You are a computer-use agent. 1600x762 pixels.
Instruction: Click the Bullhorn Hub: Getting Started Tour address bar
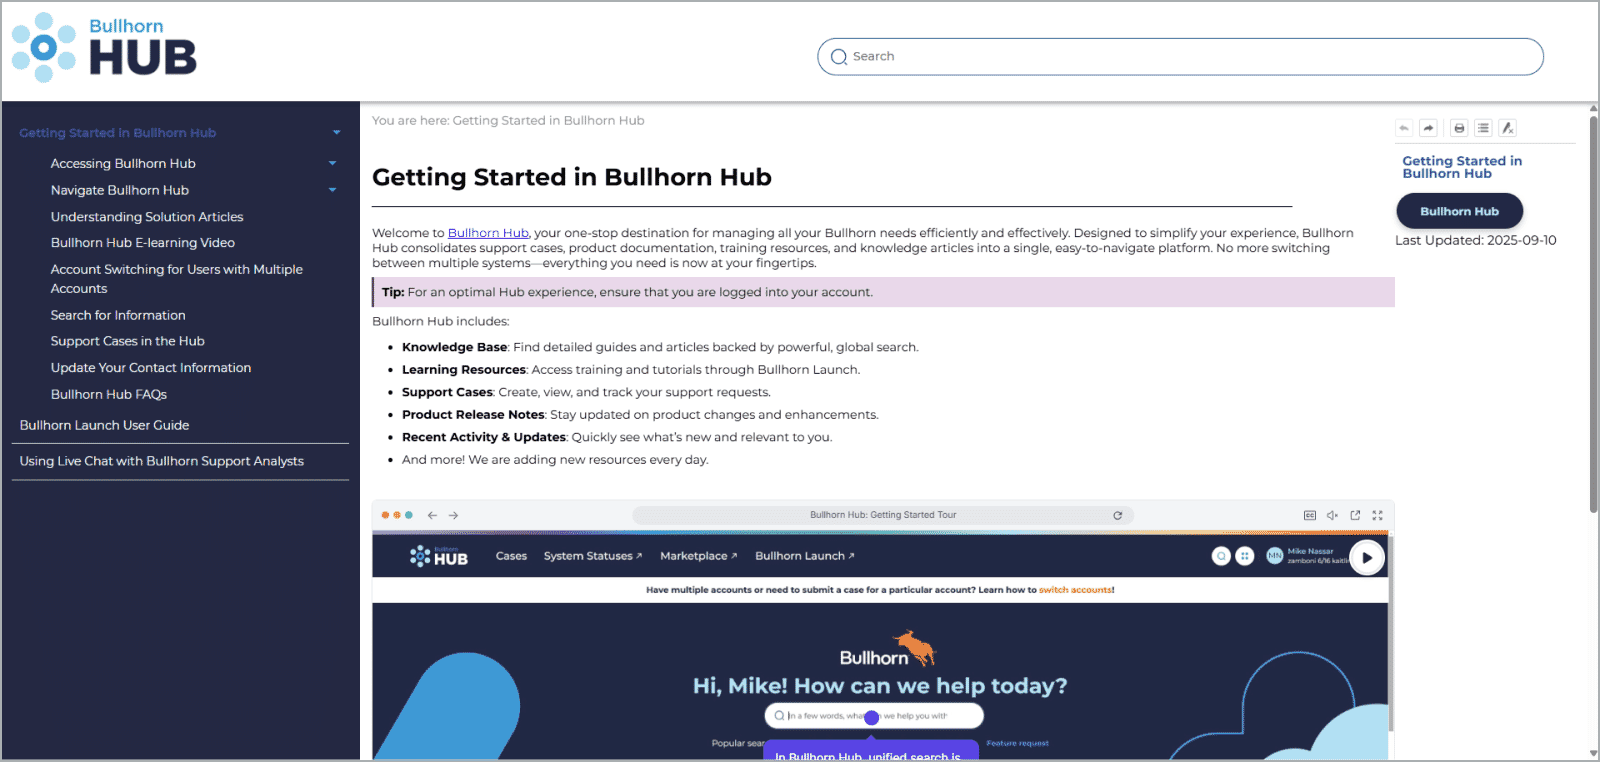[x=883, y=515]
